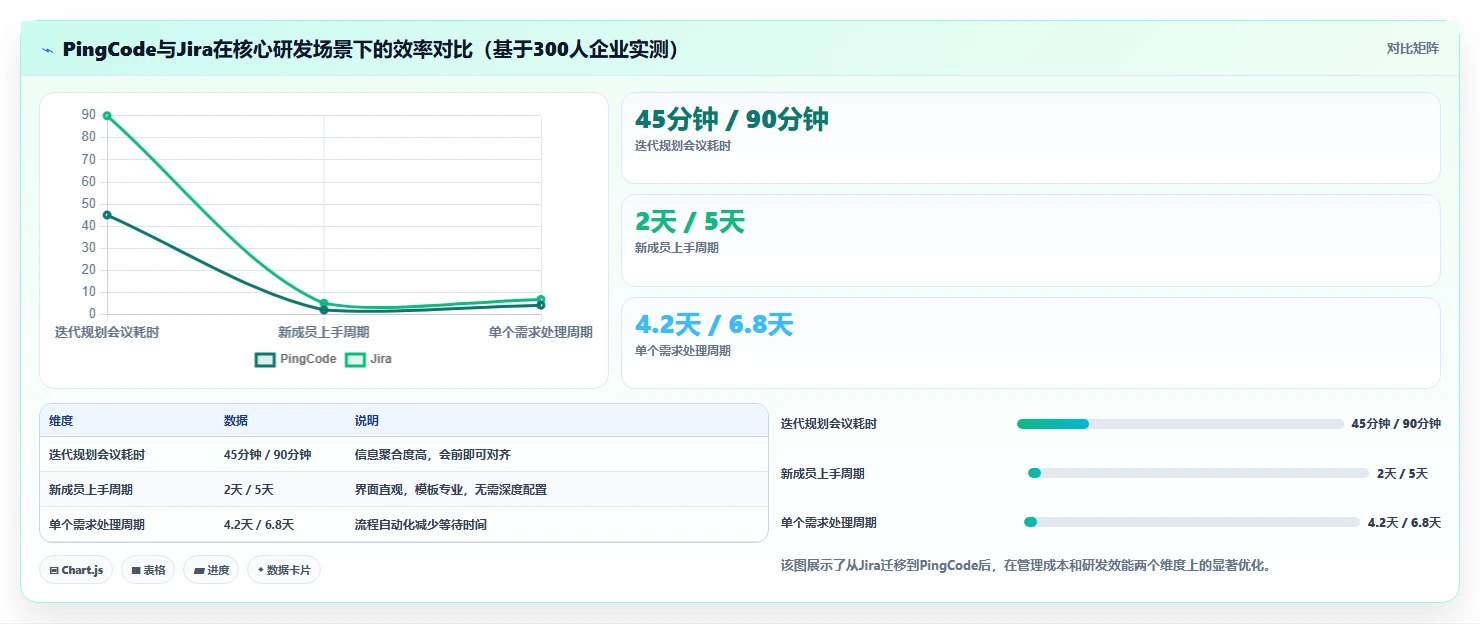
Task: Click the PingCode data point at 45
Action: [x=107, y=215]
